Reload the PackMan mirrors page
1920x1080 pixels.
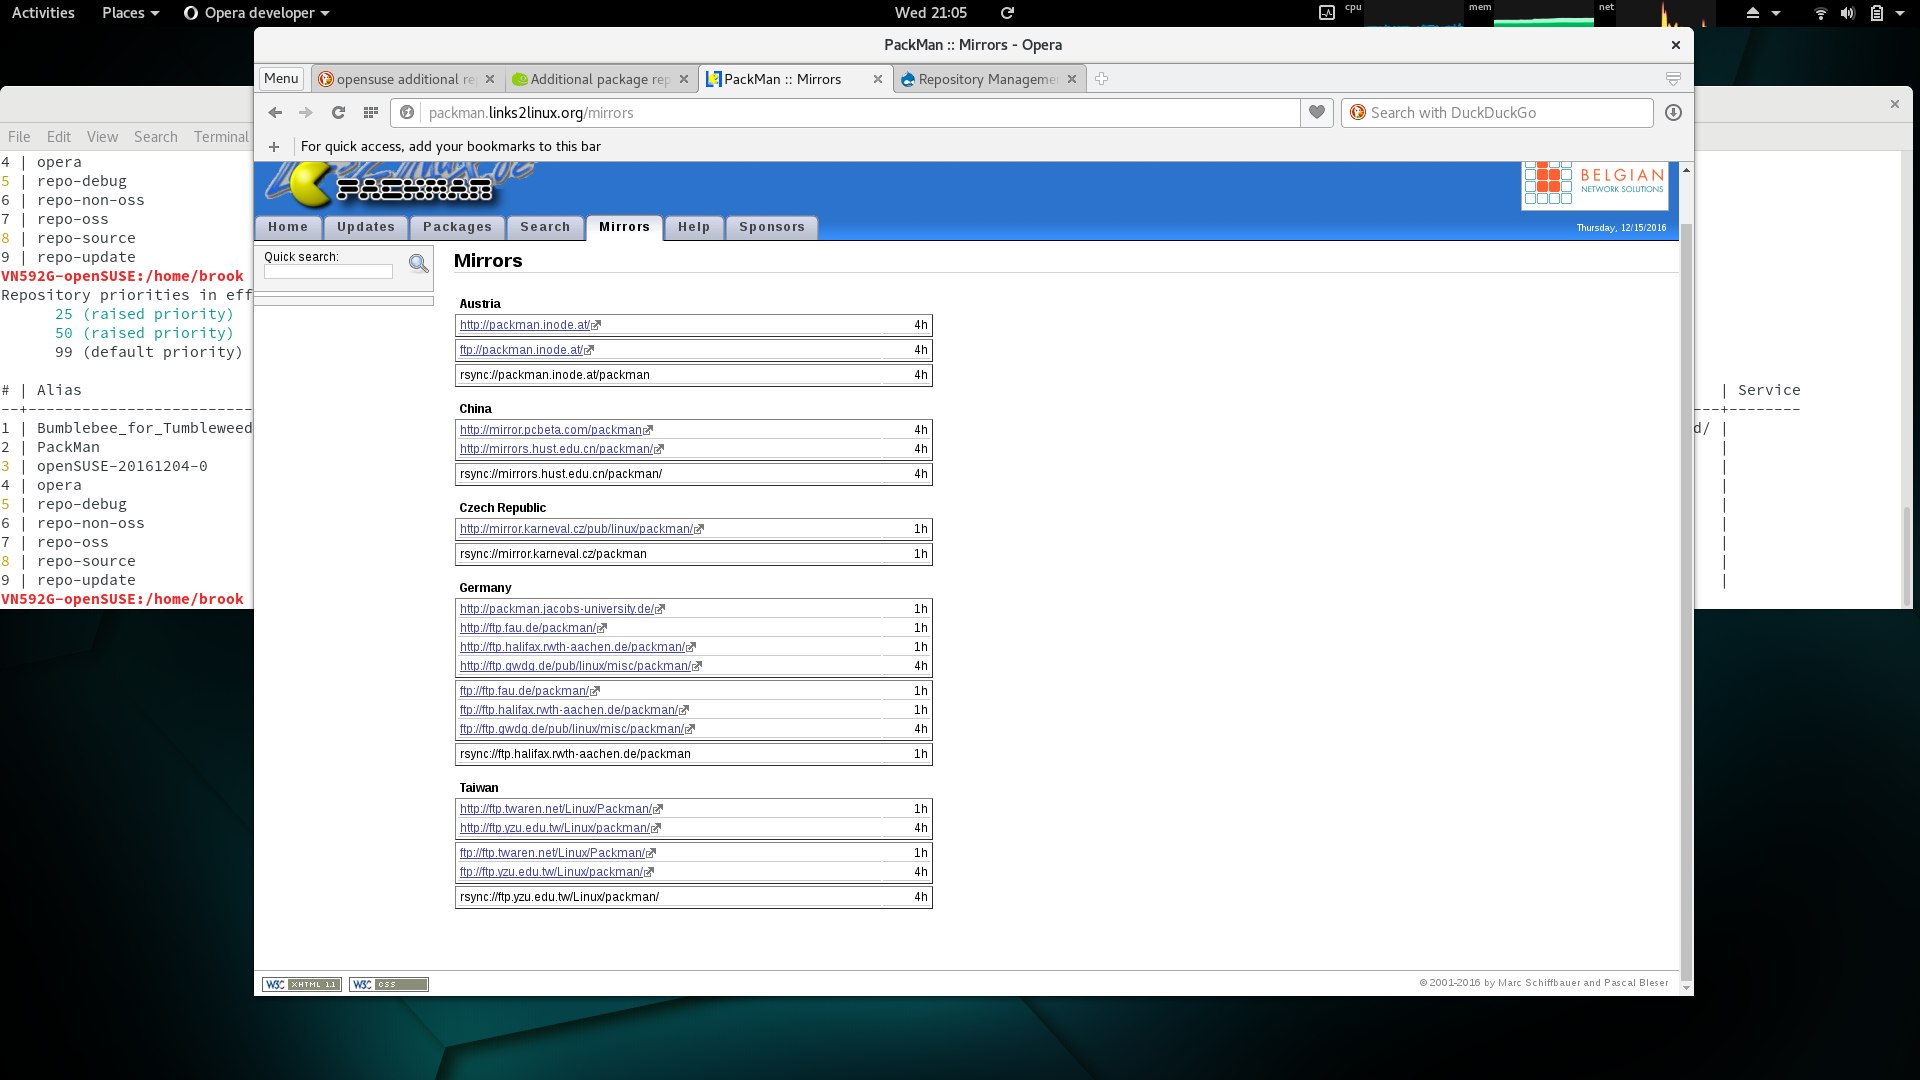click(338, 113)
